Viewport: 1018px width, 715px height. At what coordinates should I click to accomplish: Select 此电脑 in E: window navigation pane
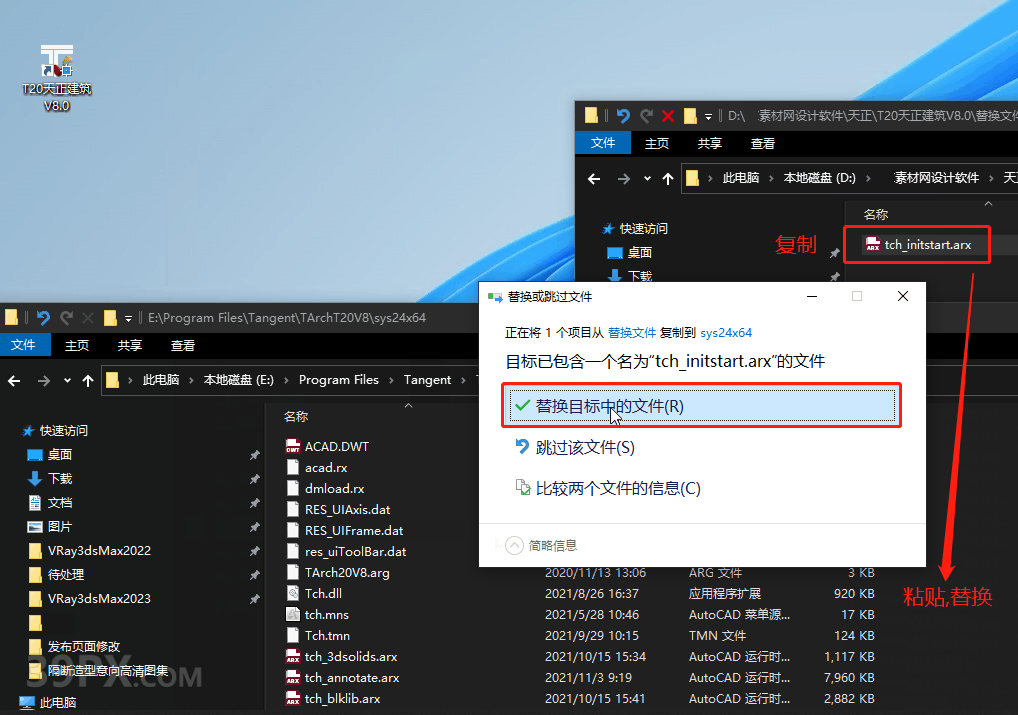[x=49, y=703]
